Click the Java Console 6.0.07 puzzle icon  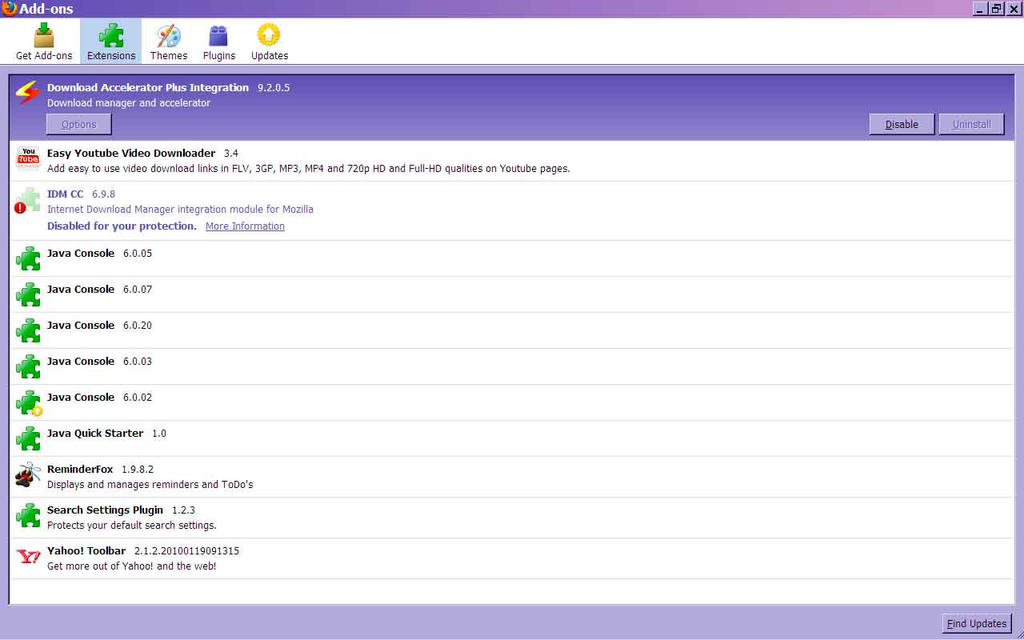pyautogui.click(x=28, y=295)
